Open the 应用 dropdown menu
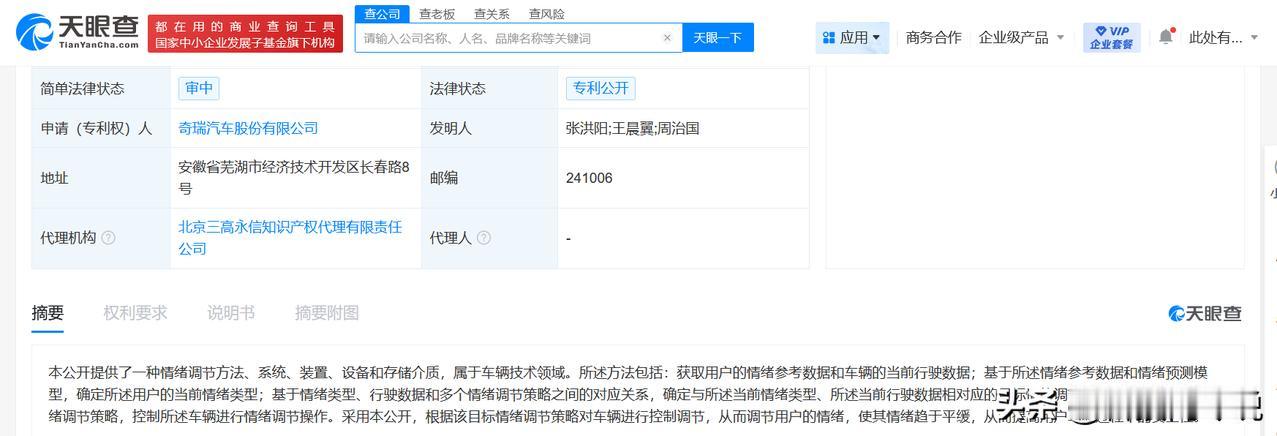 point(852,38)
